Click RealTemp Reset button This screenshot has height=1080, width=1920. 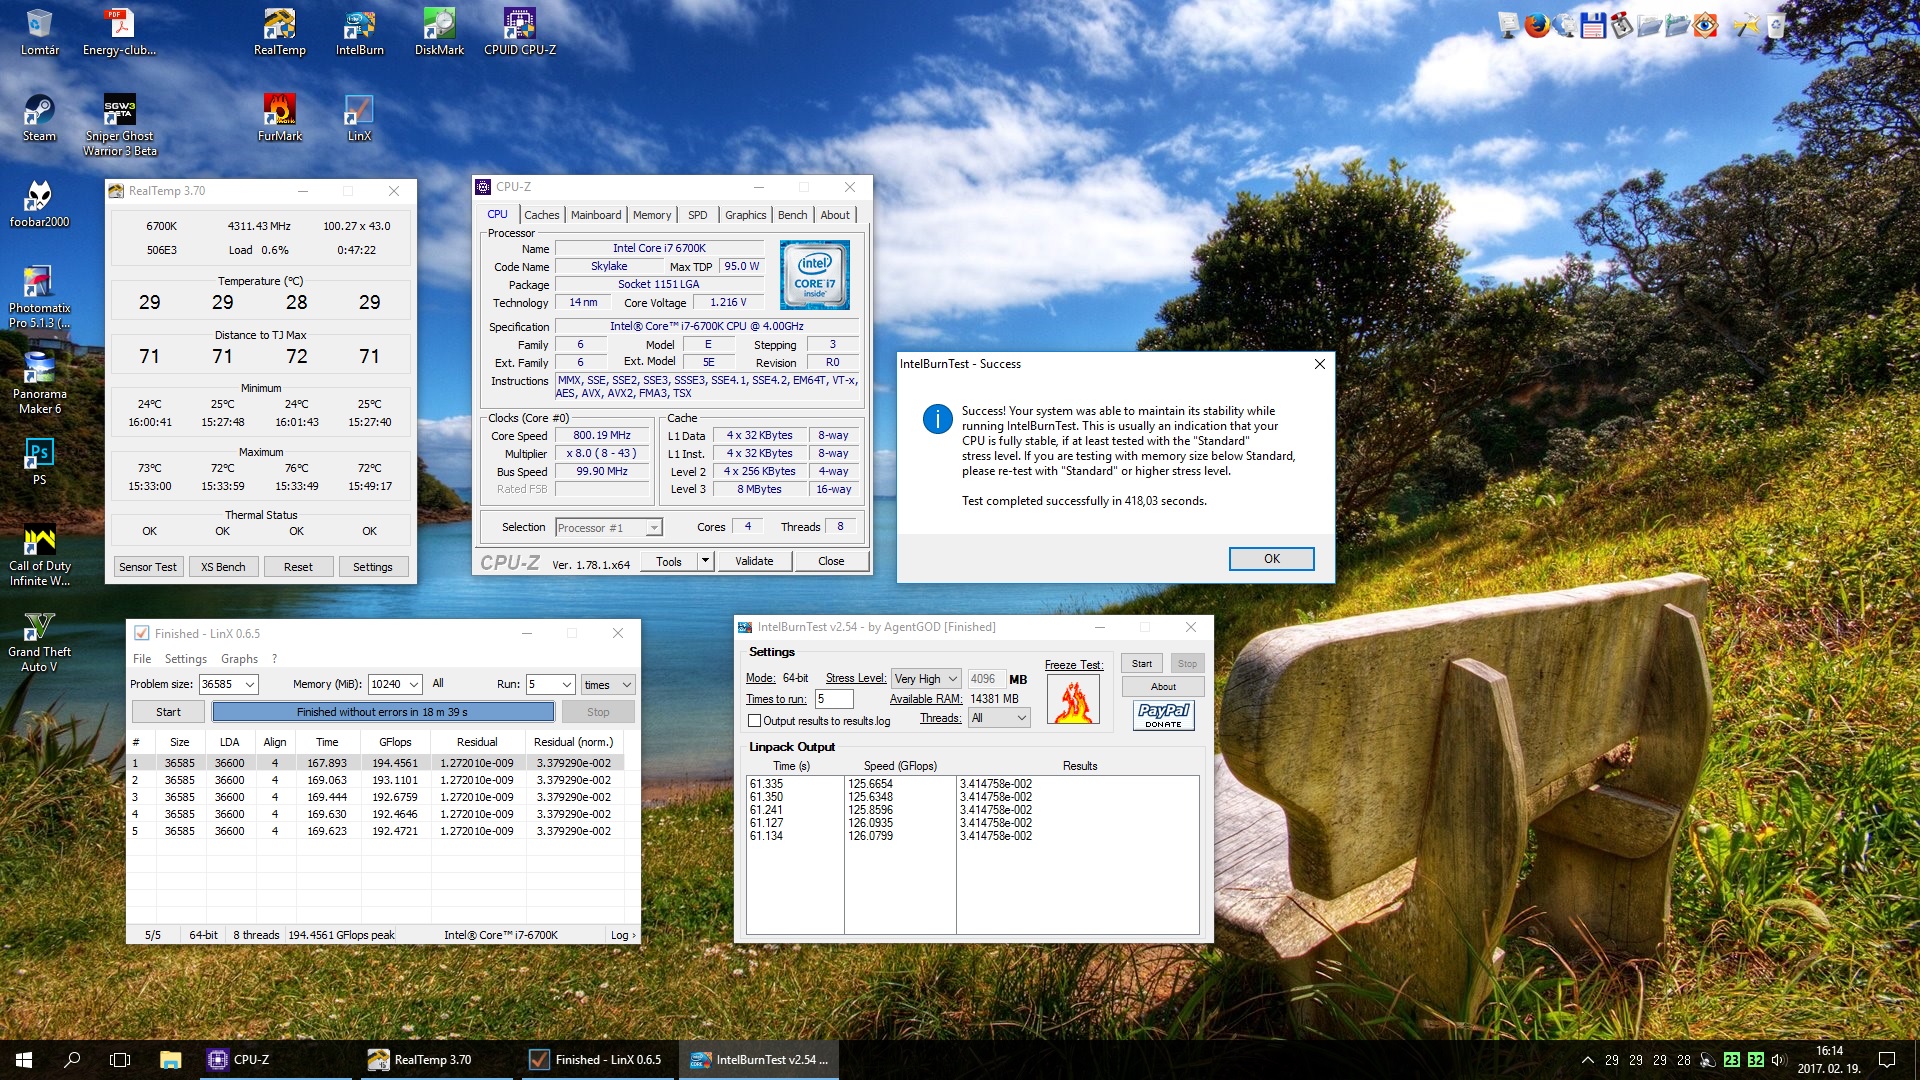click(x=298, y=567)
